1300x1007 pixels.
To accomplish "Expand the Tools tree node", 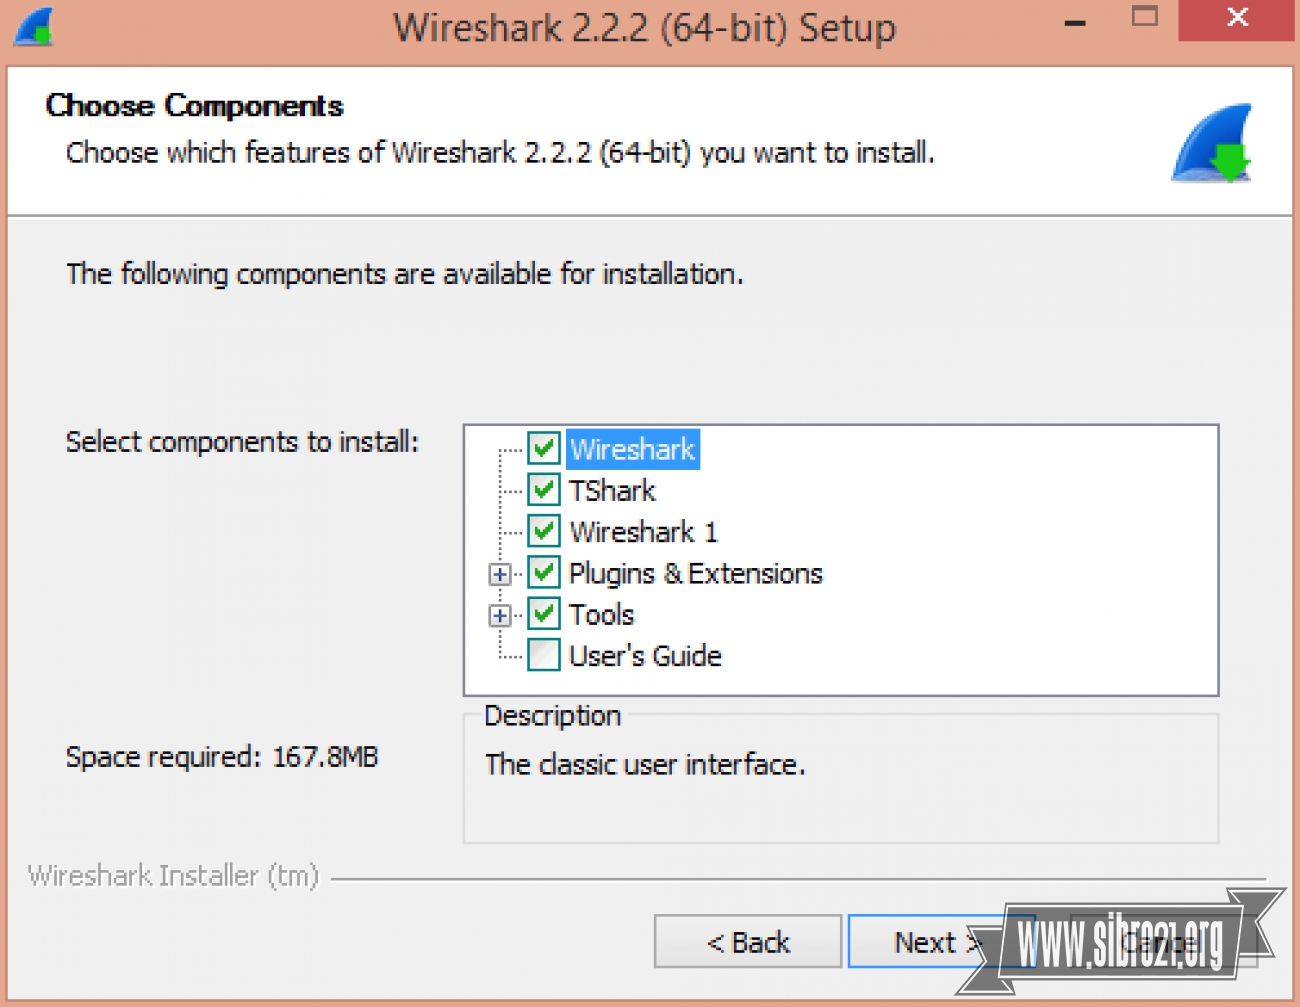I will [500, 615].
